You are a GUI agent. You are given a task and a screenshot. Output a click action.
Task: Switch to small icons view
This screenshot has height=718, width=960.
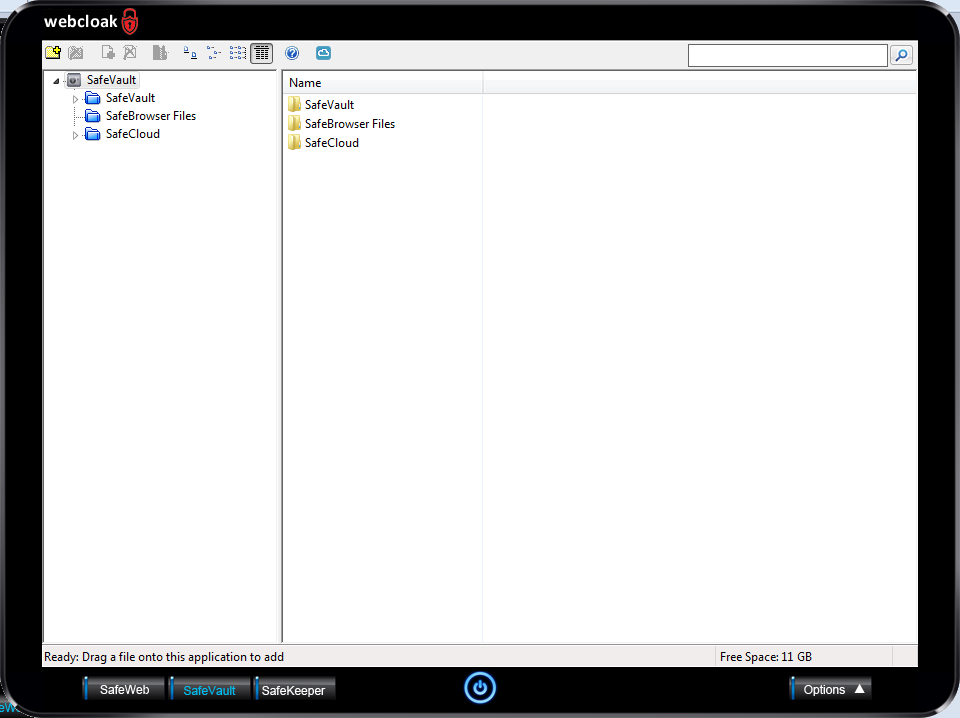tap(213, 53)
